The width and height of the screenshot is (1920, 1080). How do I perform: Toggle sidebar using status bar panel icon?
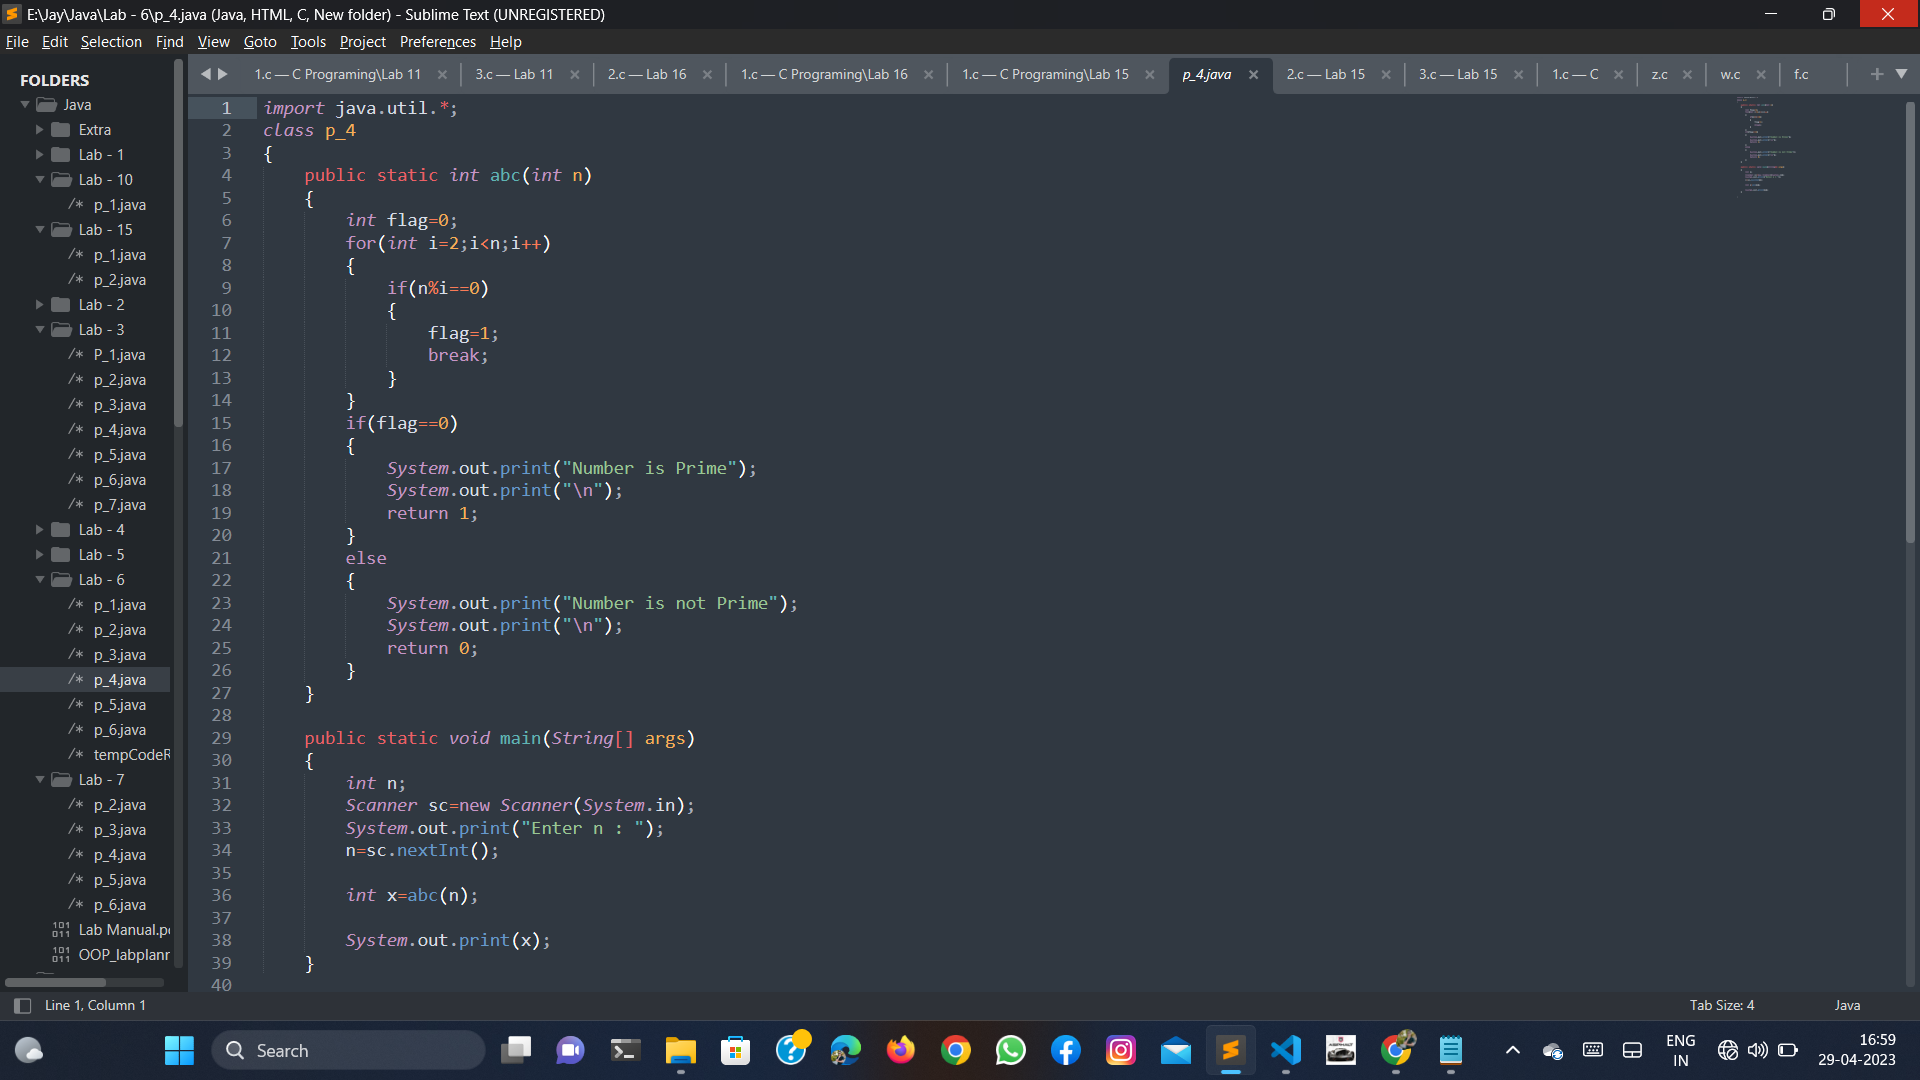22,1005
